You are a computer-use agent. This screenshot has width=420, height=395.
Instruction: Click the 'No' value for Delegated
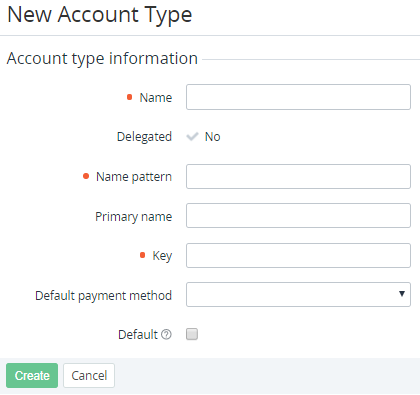pos(212,137)
